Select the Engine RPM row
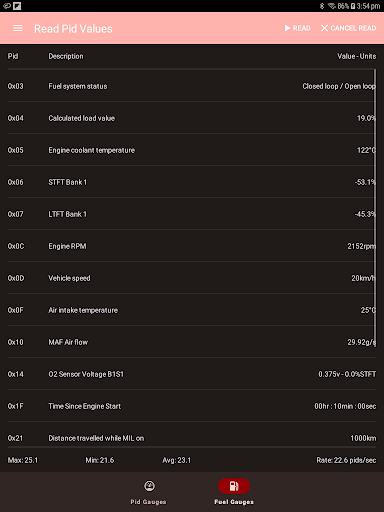Viewport: 384px width, 512px height. tap(192, 246)
